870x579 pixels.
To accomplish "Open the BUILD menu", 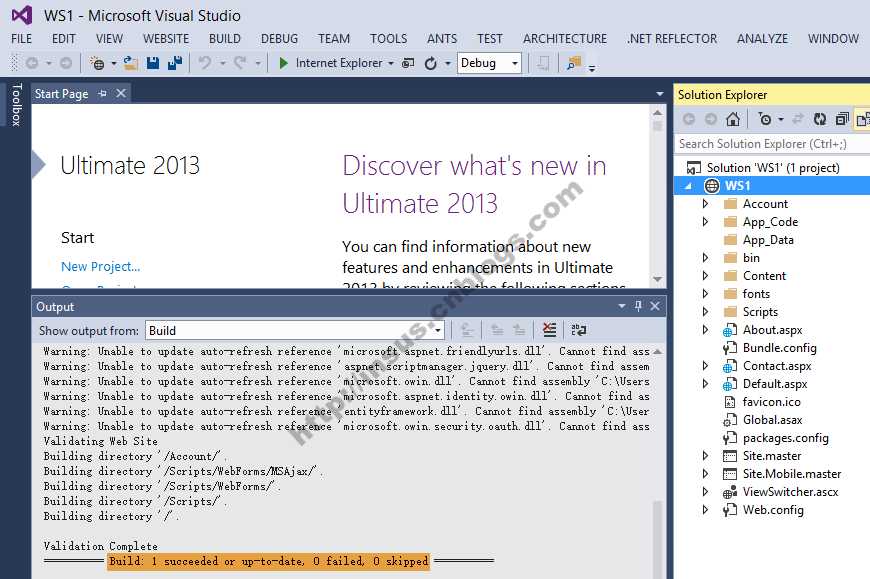I will tap(225, 39).
